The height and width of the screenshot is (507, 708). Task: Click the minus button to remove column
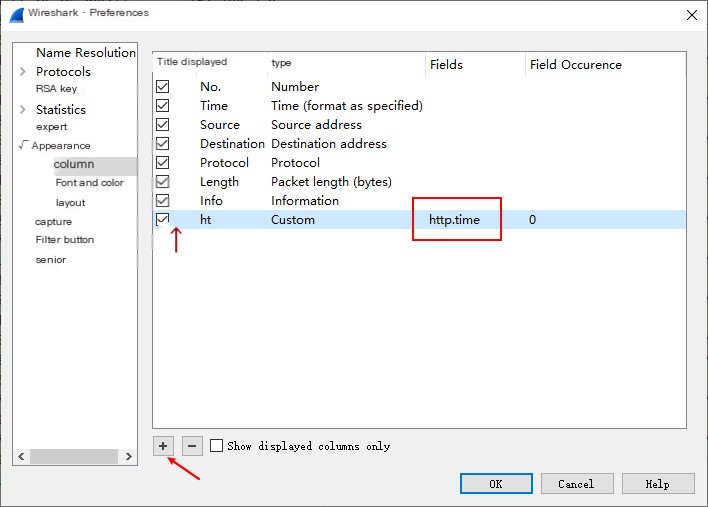tap(192, 446)
